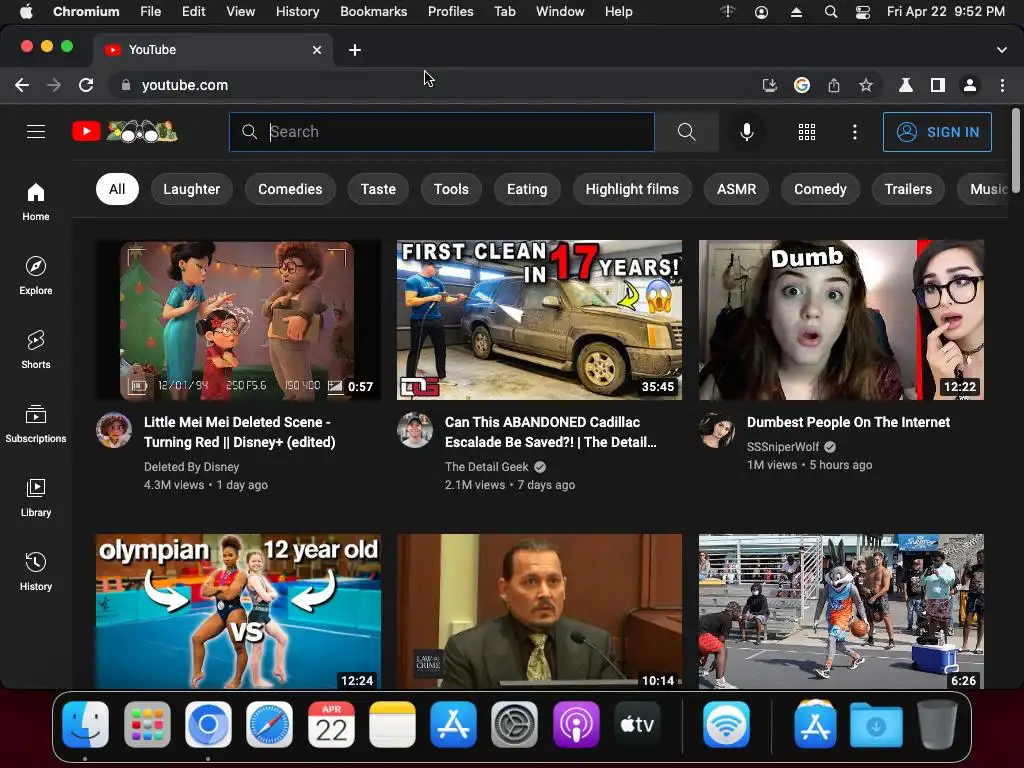
Task: Open Library in the sidebar
Action: (x=36, y=498)
